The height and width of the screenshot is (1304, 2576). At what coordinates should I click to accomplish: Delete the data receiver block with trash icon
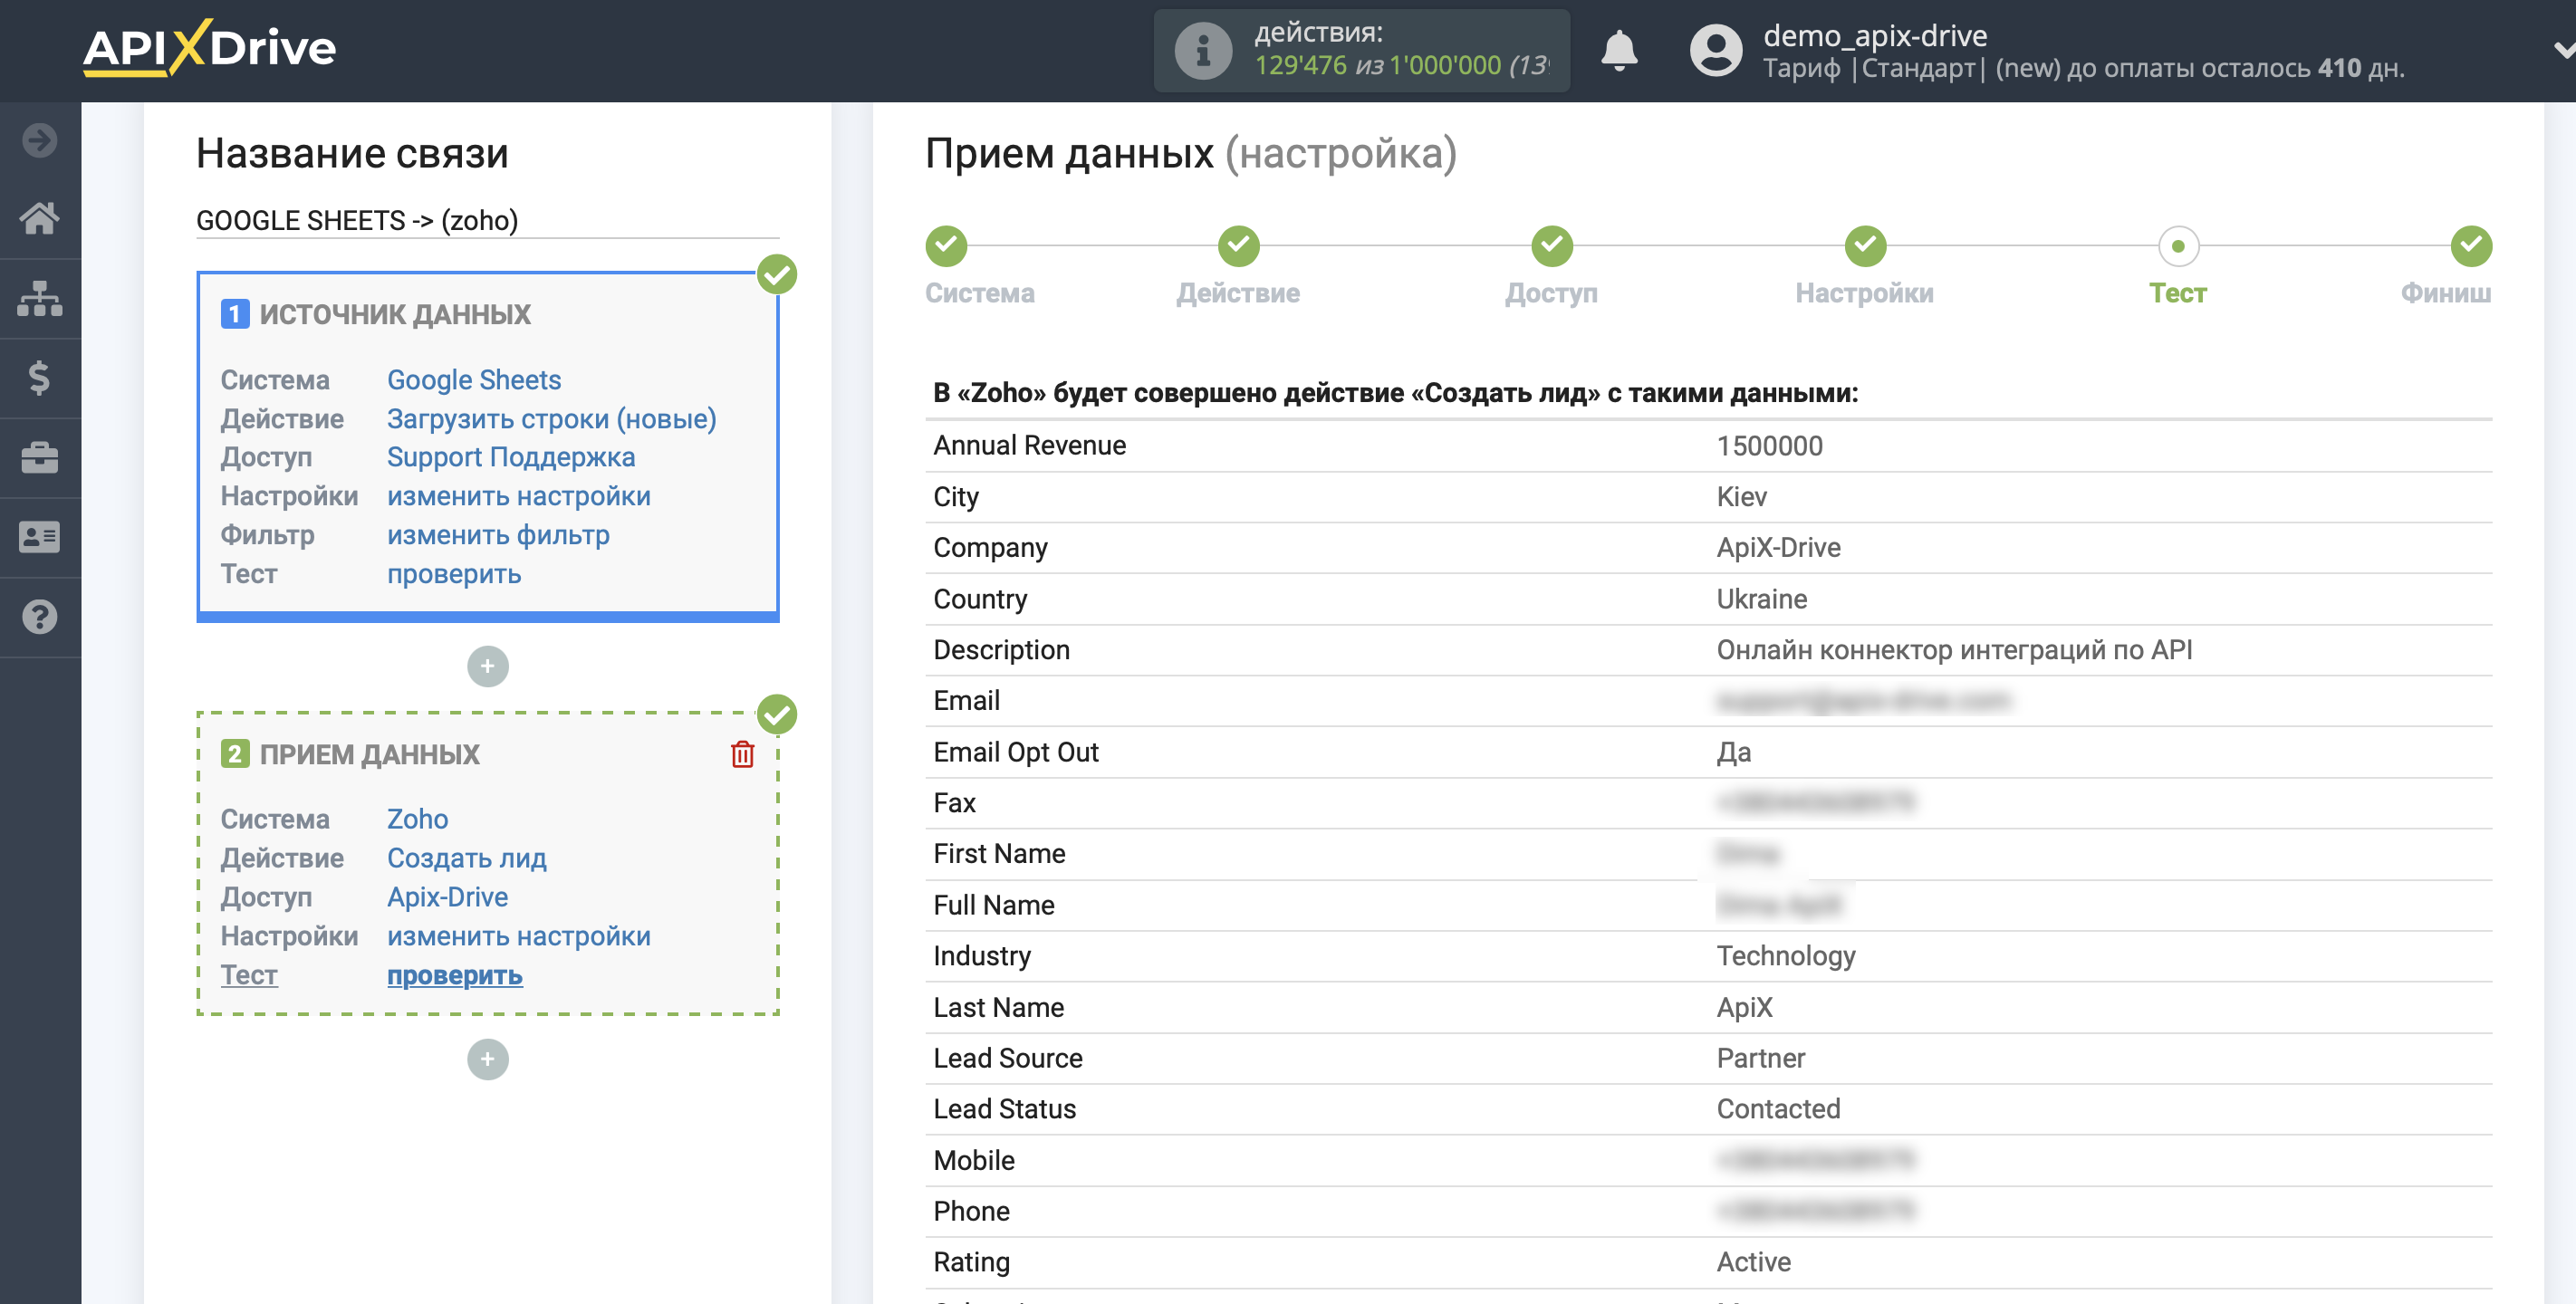click(742, 754)
